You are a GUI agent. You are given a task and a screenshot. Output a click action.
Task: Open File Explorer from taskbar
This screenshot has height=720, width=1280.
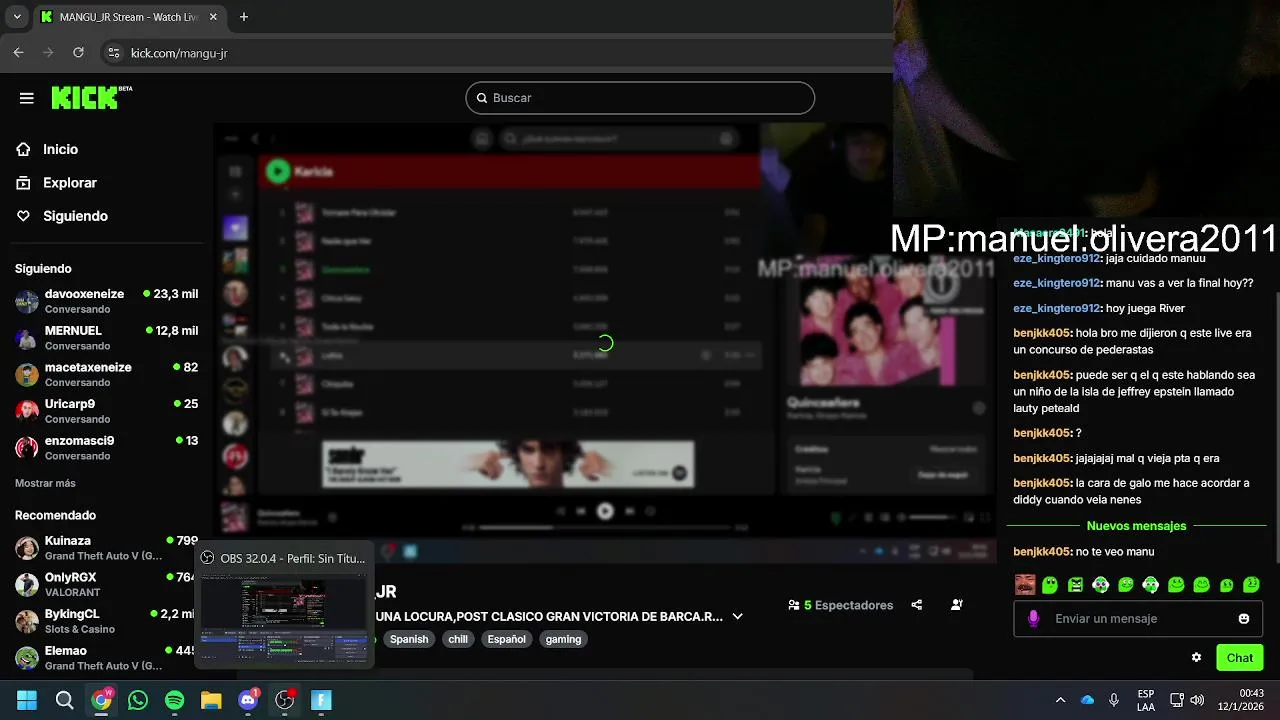[211, 700]
